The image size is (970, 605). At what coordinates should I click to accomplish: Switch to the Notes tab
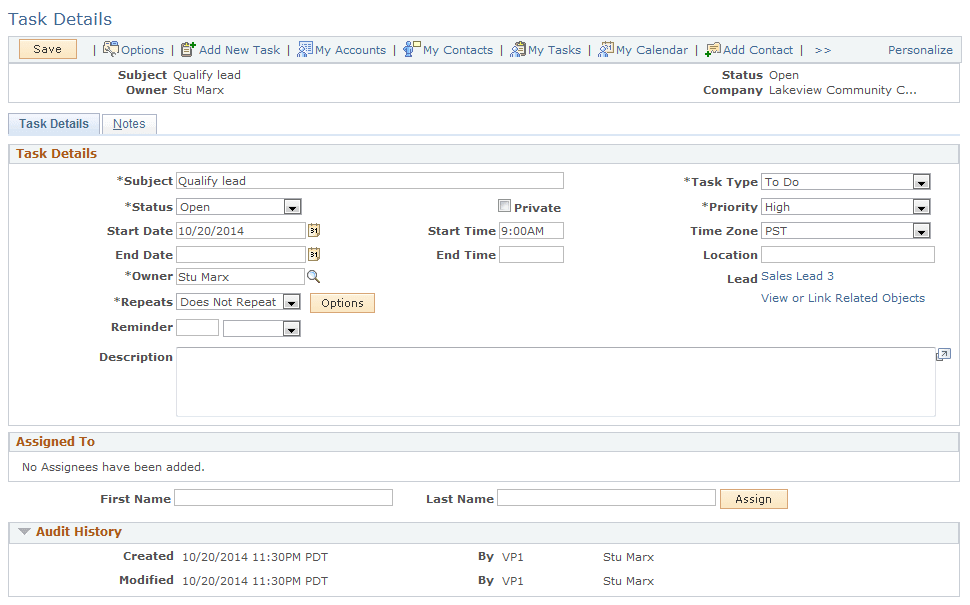pos(129,123)
